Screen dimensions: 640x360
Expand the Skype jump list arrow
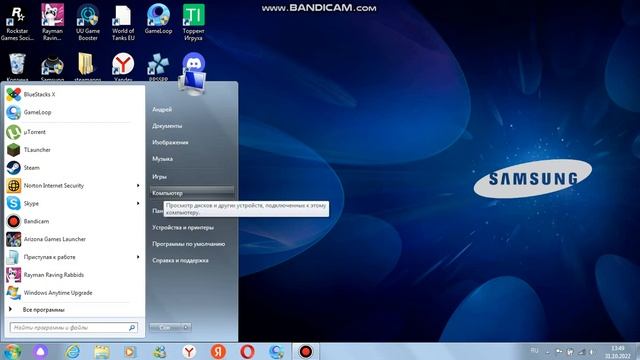point(138,203)
